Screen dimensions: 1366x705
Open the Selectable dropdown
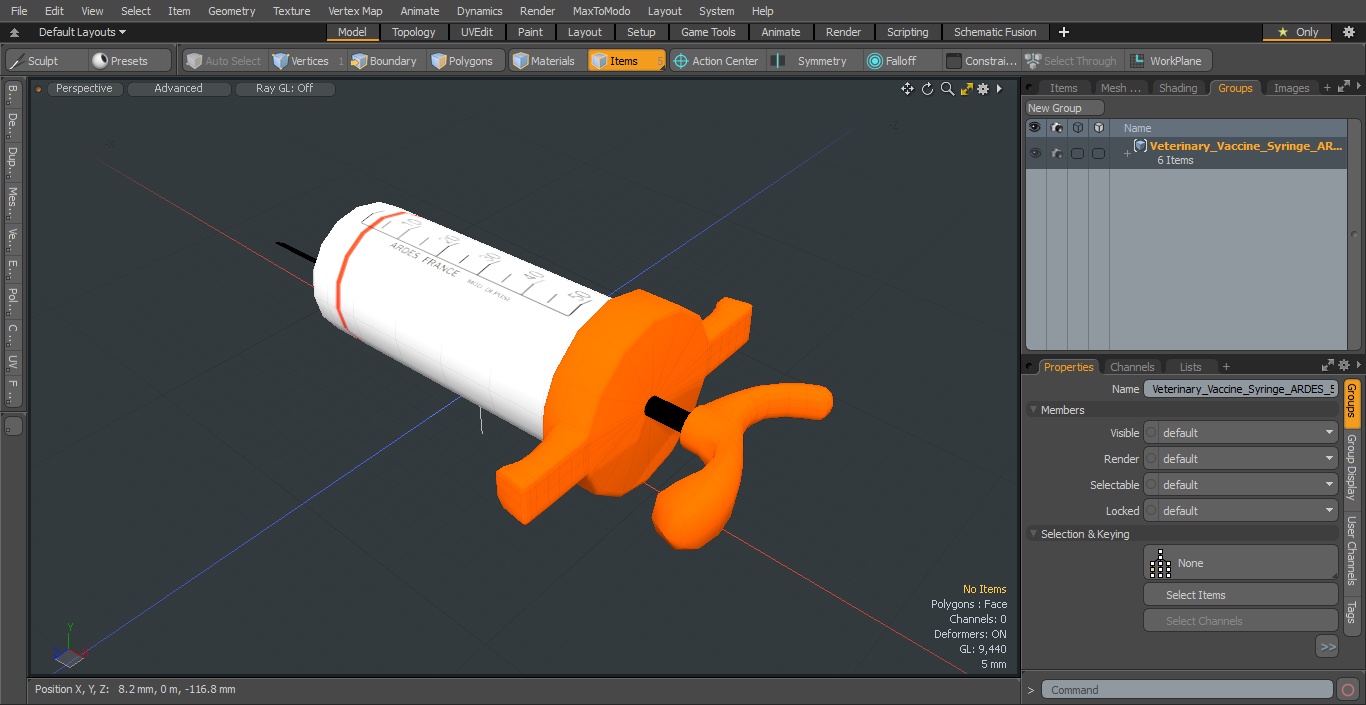[1240, 485]
